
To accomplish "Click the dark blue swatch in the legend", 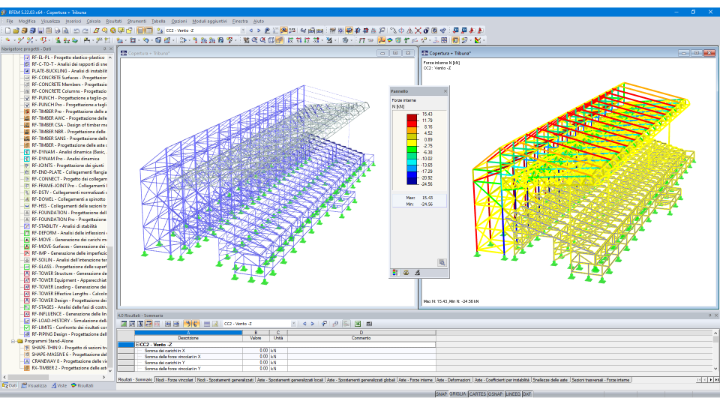I will pyautogui.click(x=412, y=181).
